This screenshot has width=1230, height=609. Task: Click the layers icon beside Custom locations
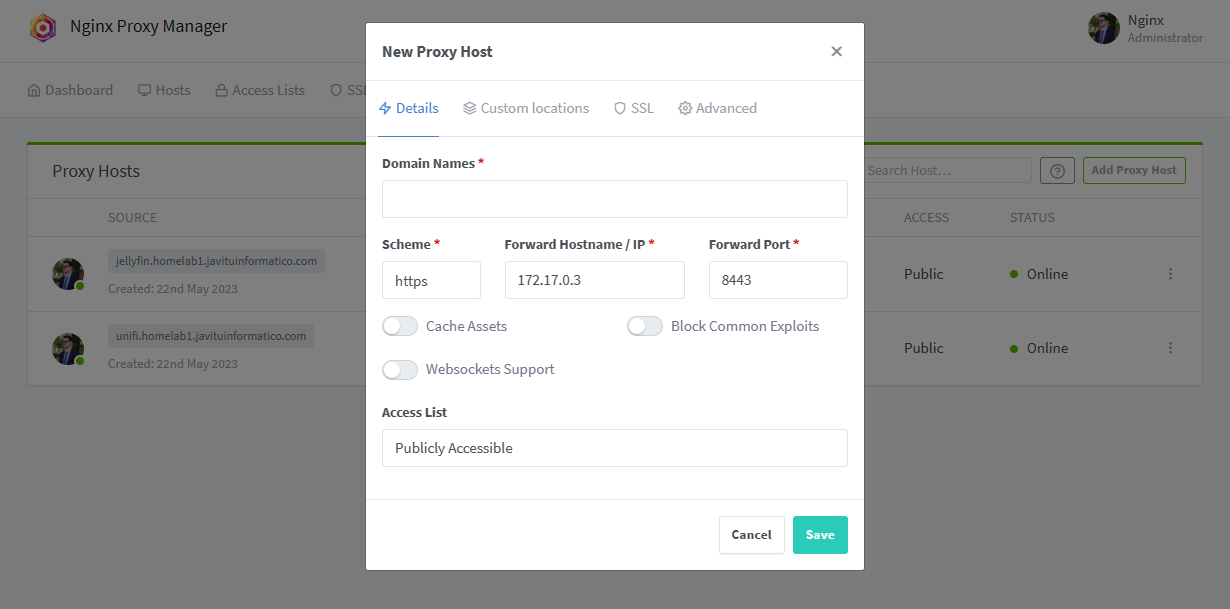(470, 107)
